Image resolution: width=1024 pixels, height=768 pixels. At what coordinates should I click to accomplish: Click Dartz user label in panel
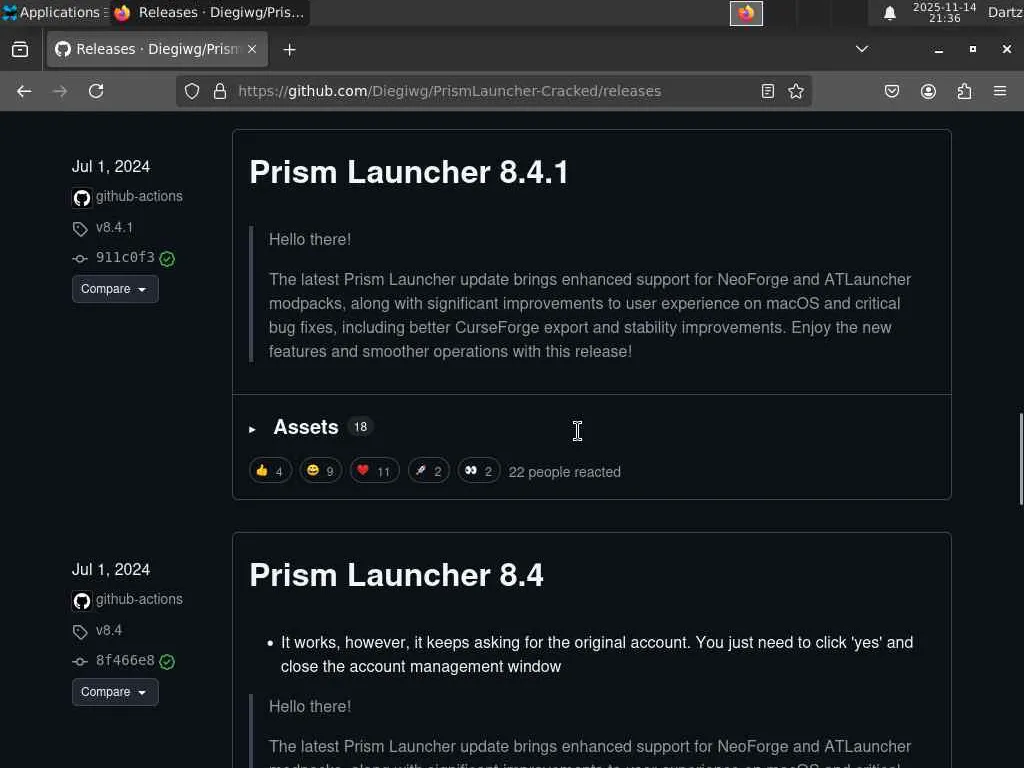(1006, 12)
